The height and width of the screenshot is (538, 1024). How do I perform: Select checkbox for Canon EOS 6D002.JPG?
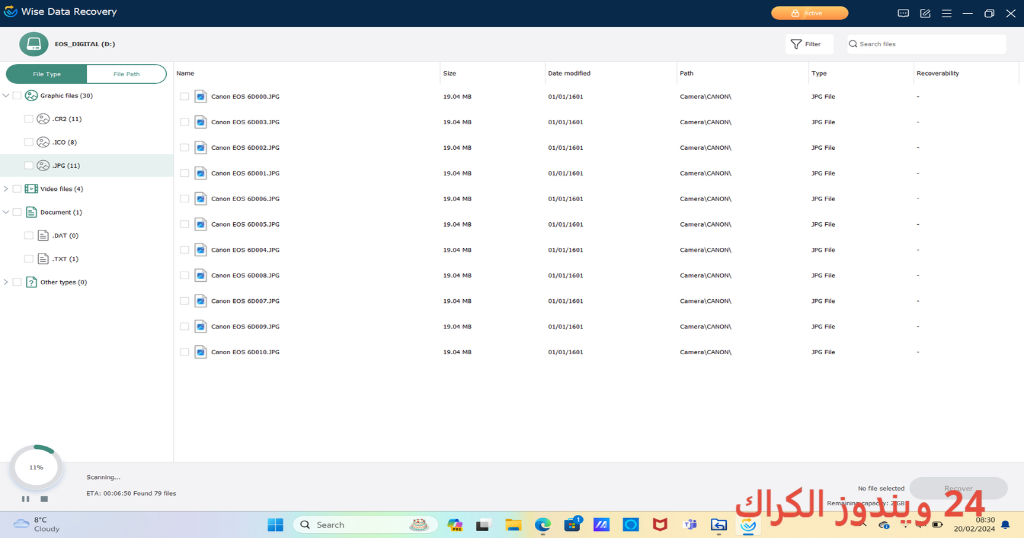185,148
